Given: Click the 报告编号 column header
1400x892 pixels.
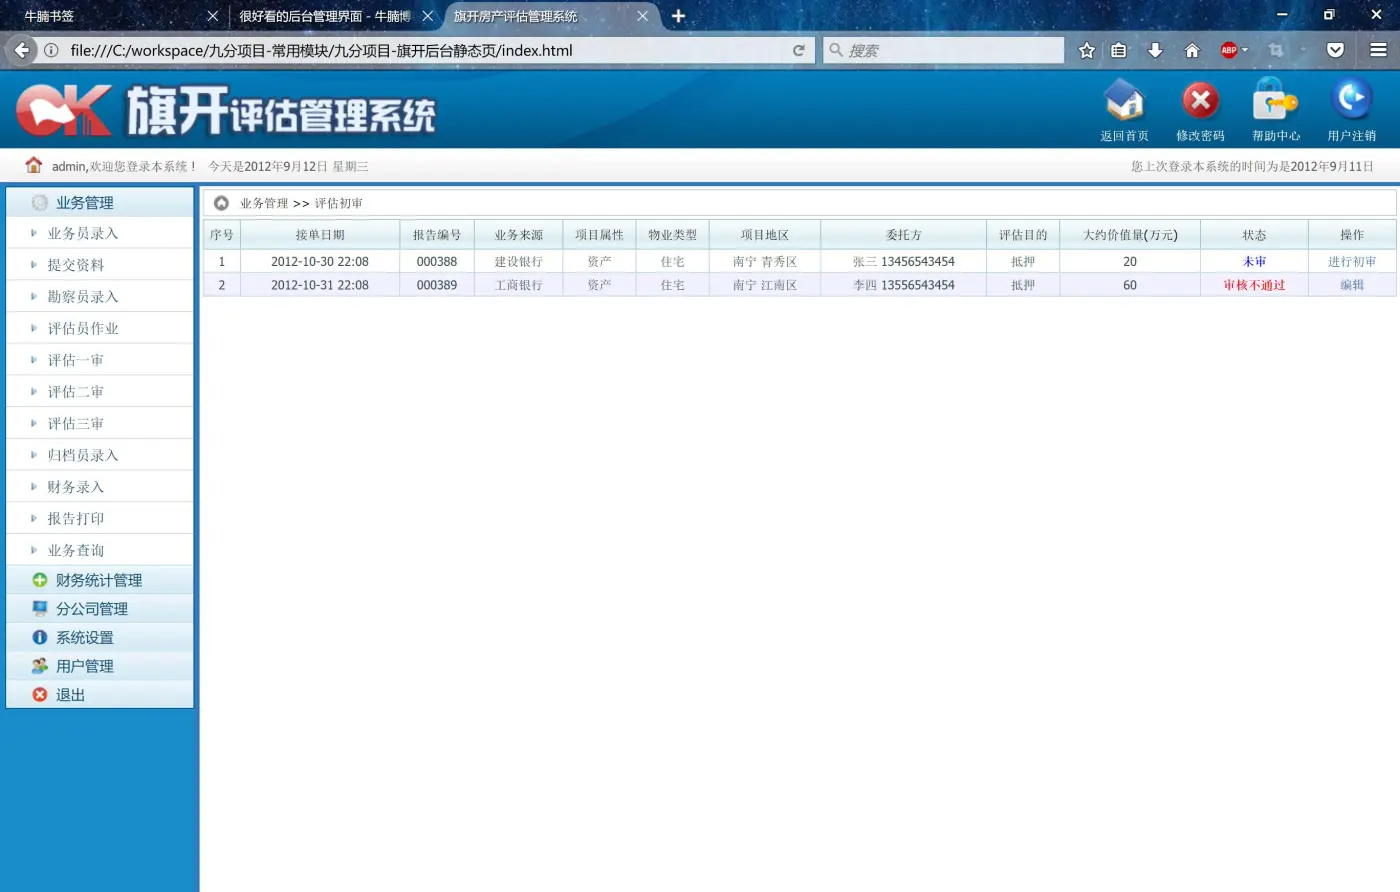Looking at the screenshot, I should click(x=437, y=235).
